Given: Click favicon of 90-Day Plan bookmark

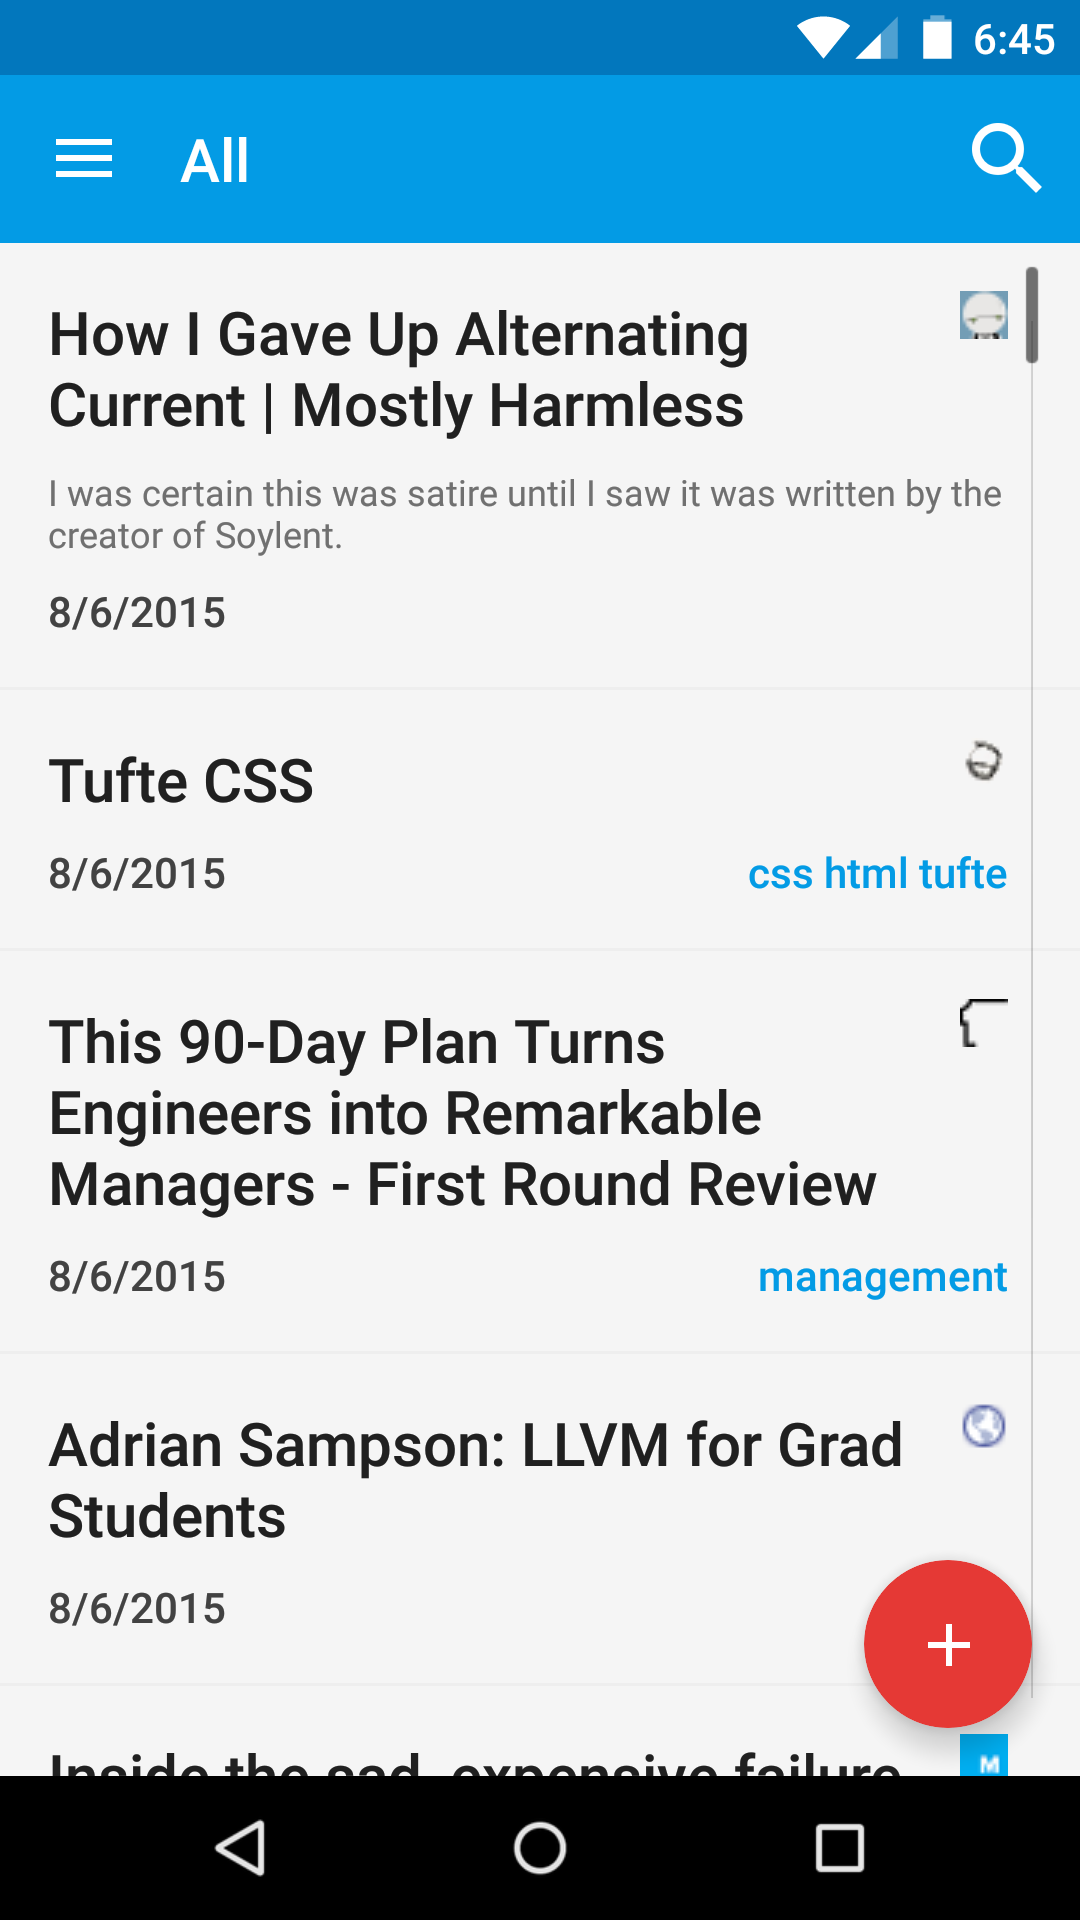Looking at the screenshot, I should (984, 1023).
